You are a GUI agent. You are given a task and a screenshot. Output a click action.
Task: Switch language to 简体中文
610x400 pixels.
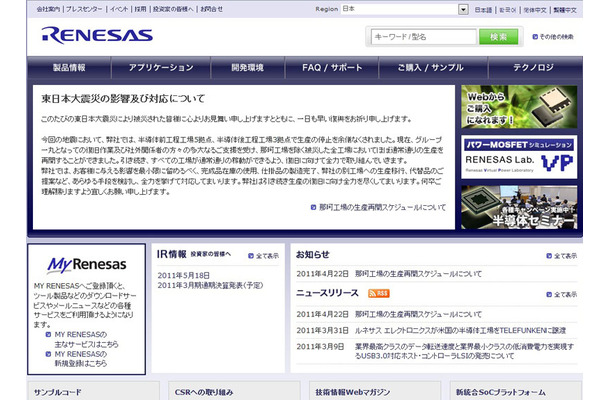point(535,10)
